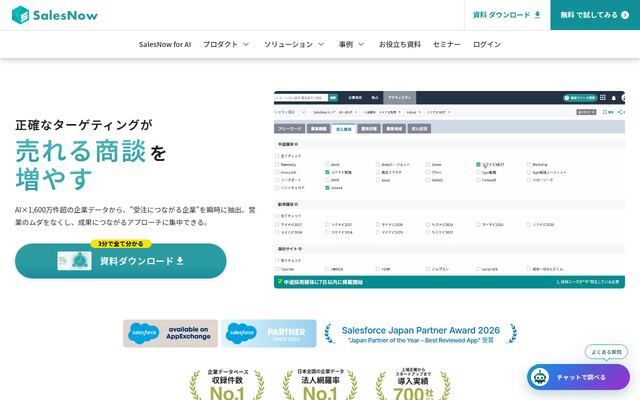Click the help icon beside 自社サイト

[x=300, y=249]
